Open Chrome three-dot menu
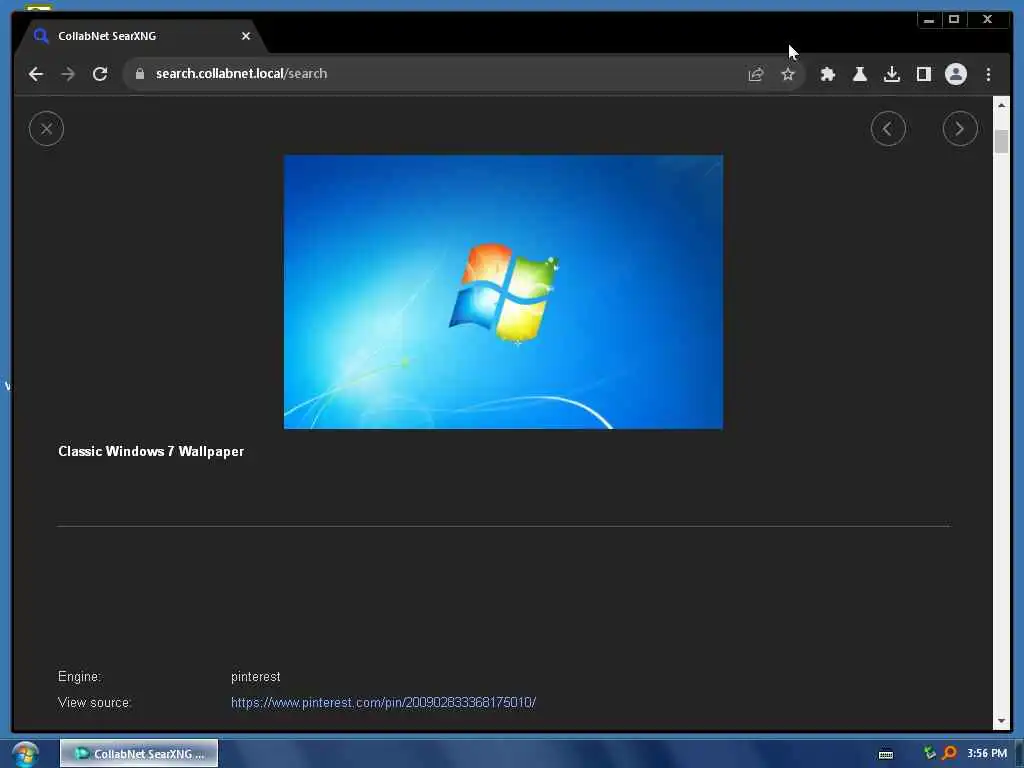 988,74
